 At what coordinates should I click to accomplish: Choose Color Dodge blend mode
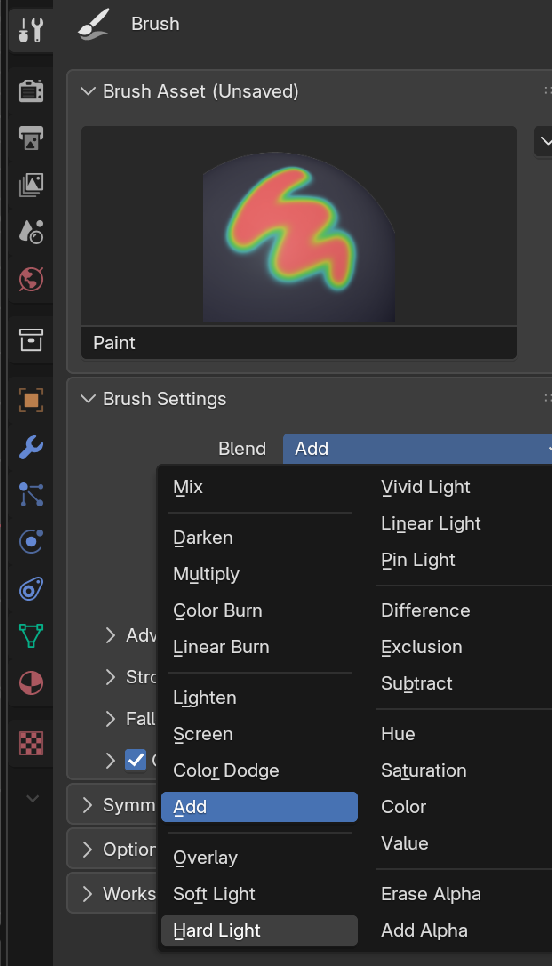259,771
